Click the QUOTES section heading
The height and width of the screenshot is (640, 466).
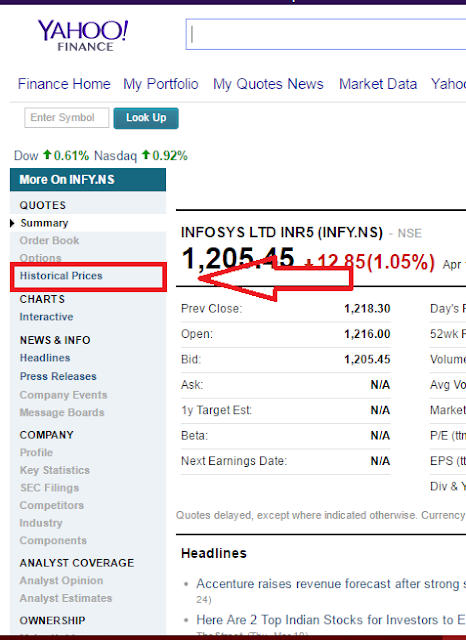[42, 205]
